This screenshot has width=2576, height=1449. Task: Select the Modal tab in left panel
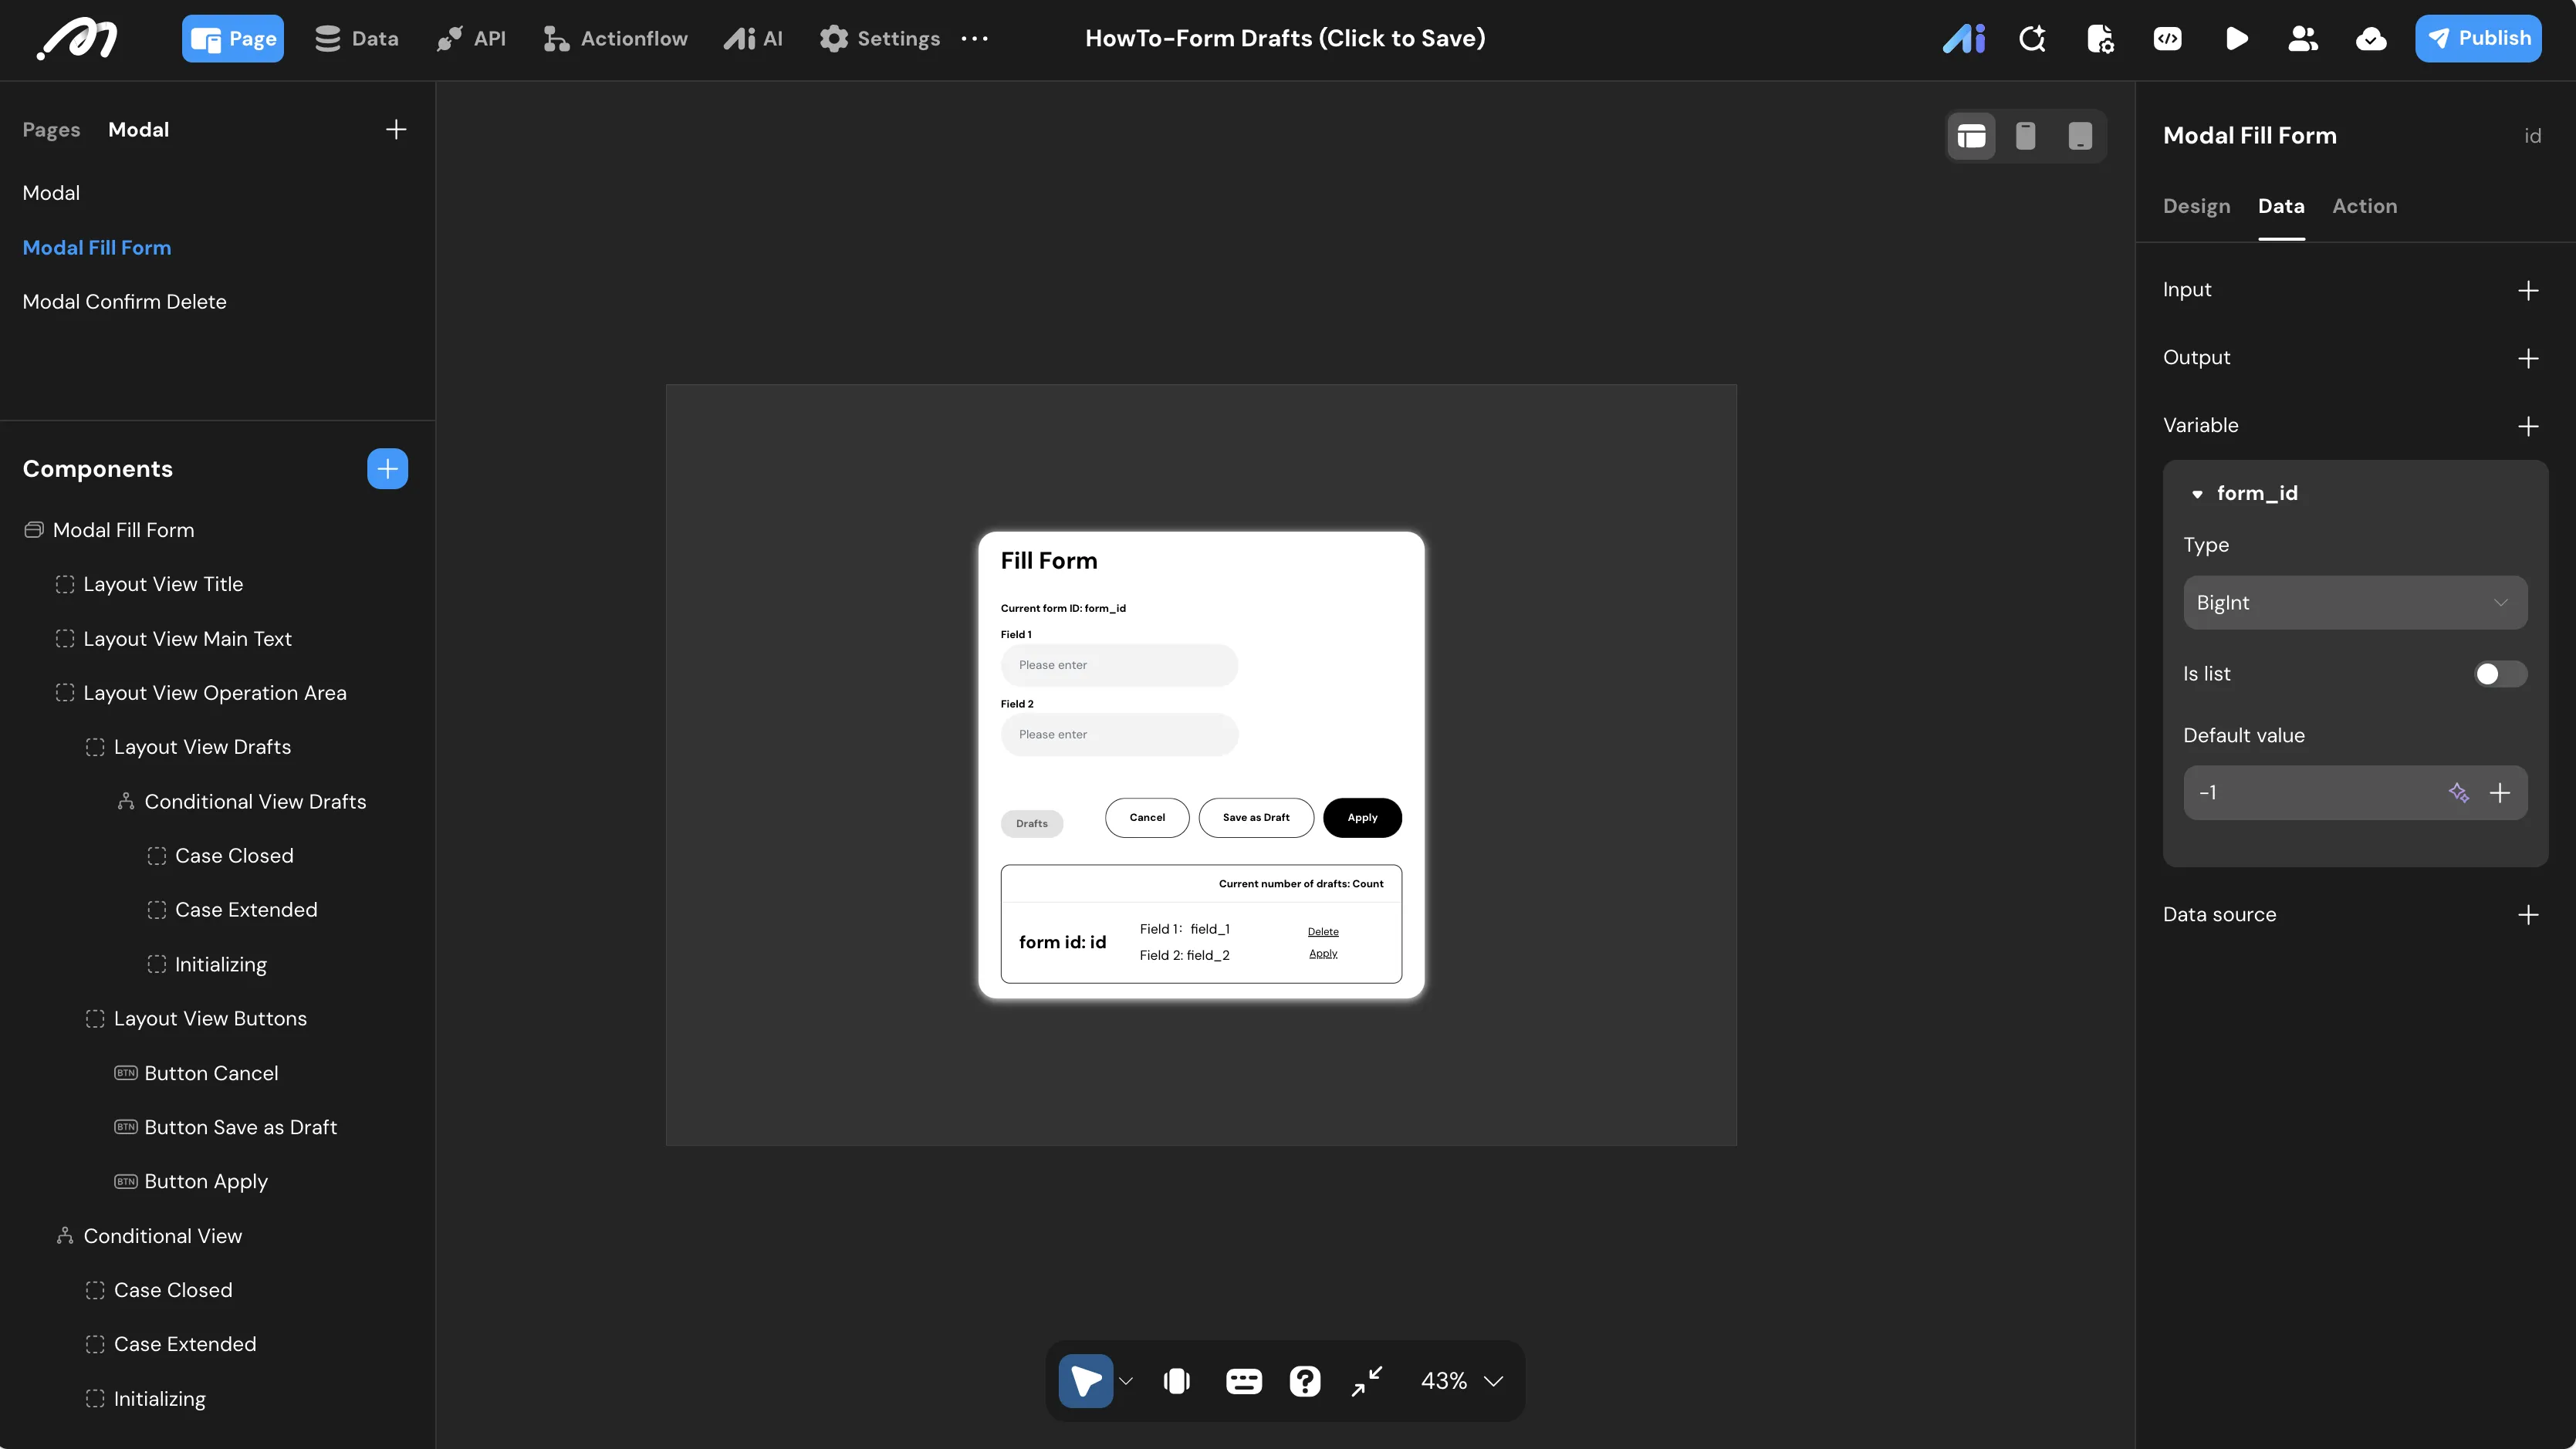pyautogui.click(x=138, y=130)
